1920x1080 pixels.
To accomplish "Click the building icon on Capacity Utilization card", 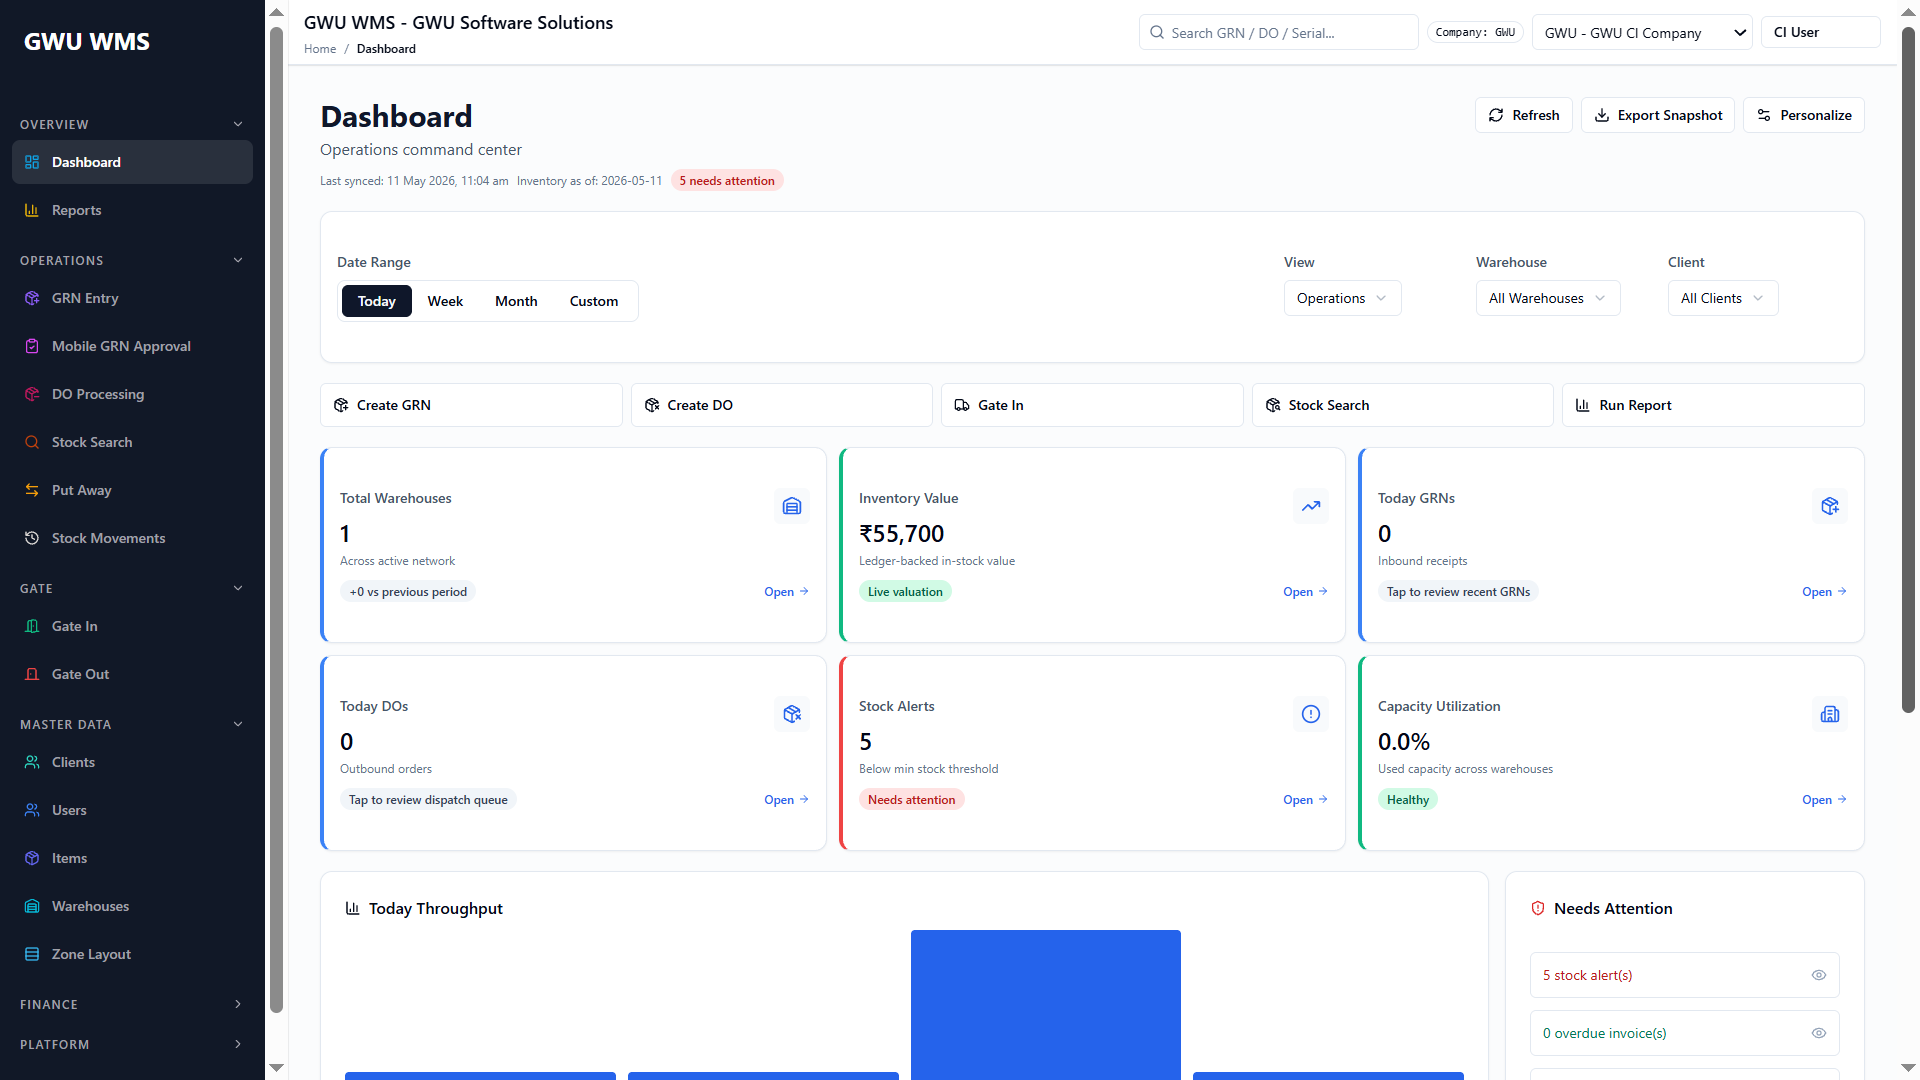I will pos(1830,714).
